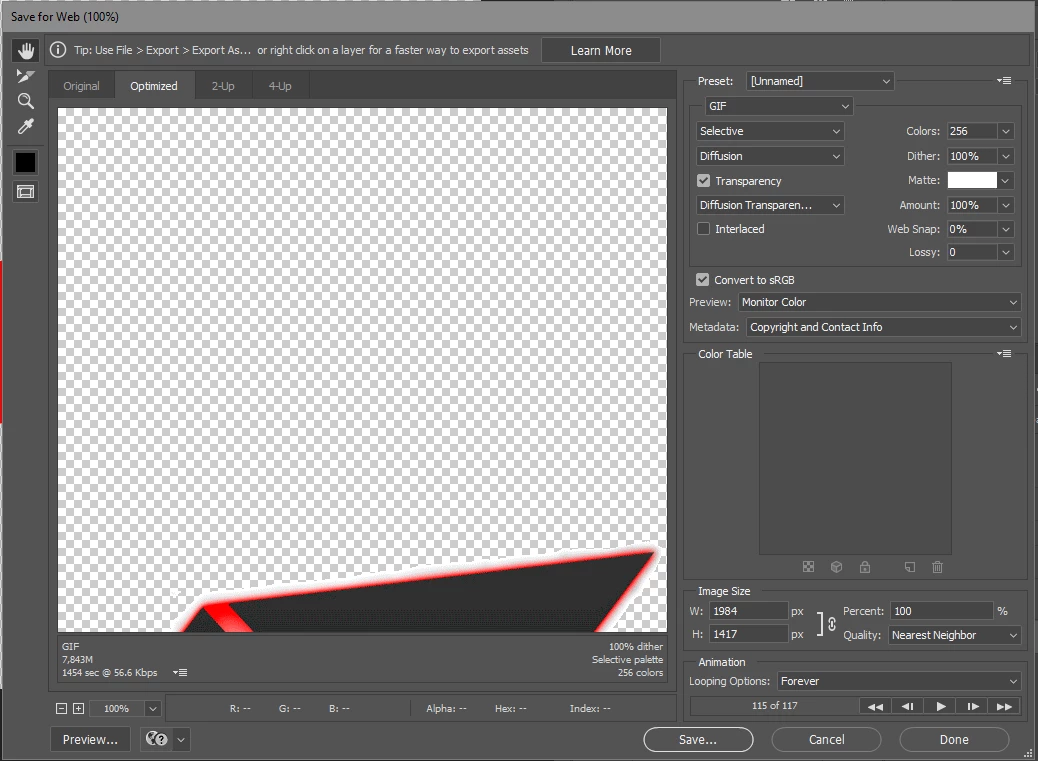Select the Hand tool

coord(26,51)
